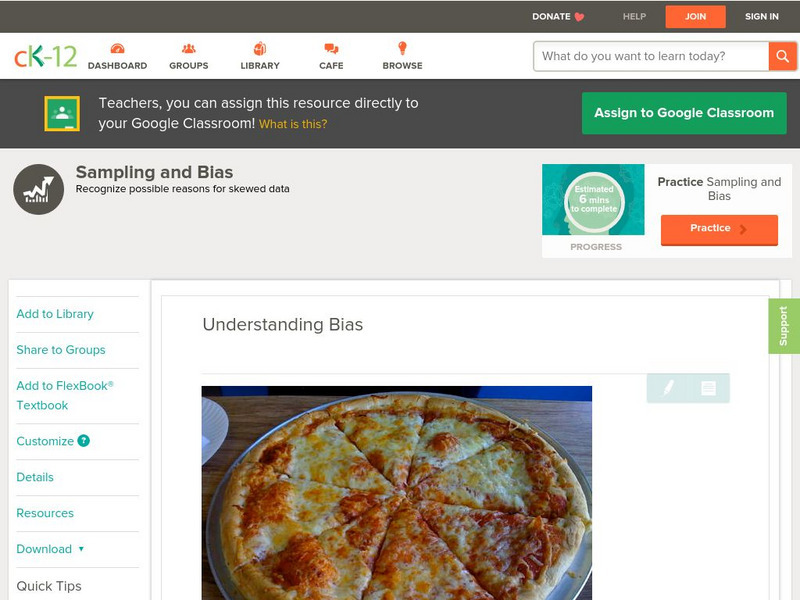
Task: Click the orange Practice button
Action: click(719, 230)
